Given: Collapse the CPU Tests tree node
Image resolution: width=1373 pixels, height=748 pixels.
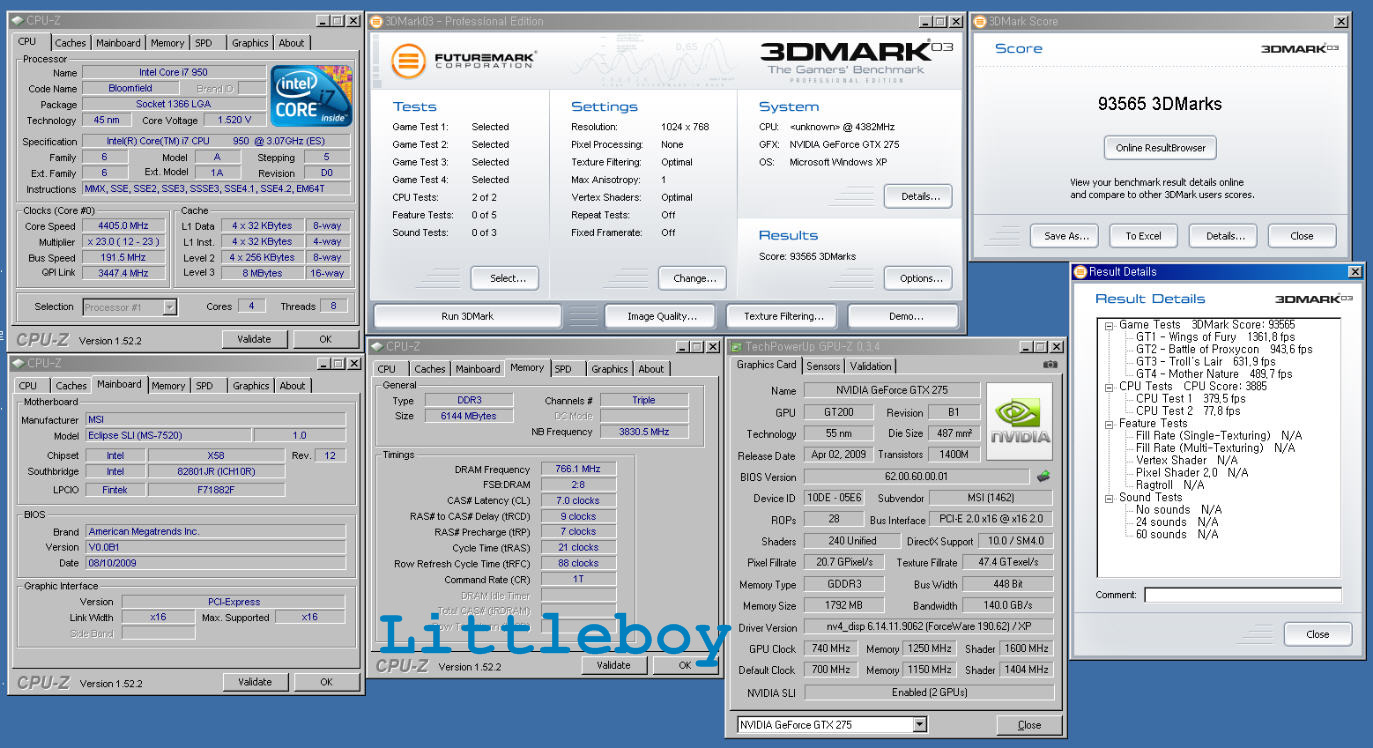Looking at the screenshot, I should pos(1109,386).
